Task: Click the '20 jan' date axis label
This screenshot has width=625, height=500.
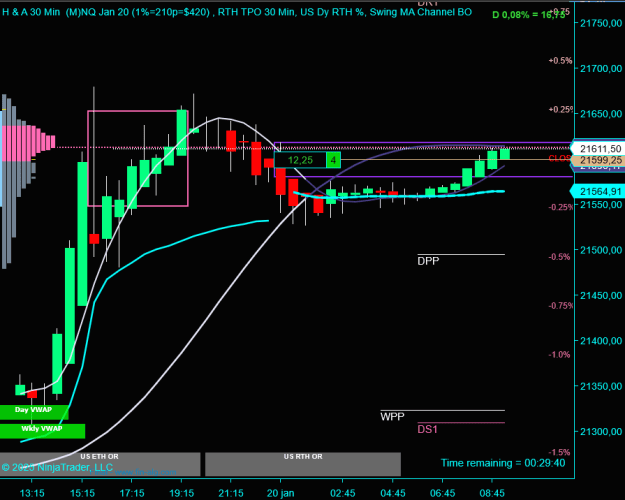Action: pos(281,494)
